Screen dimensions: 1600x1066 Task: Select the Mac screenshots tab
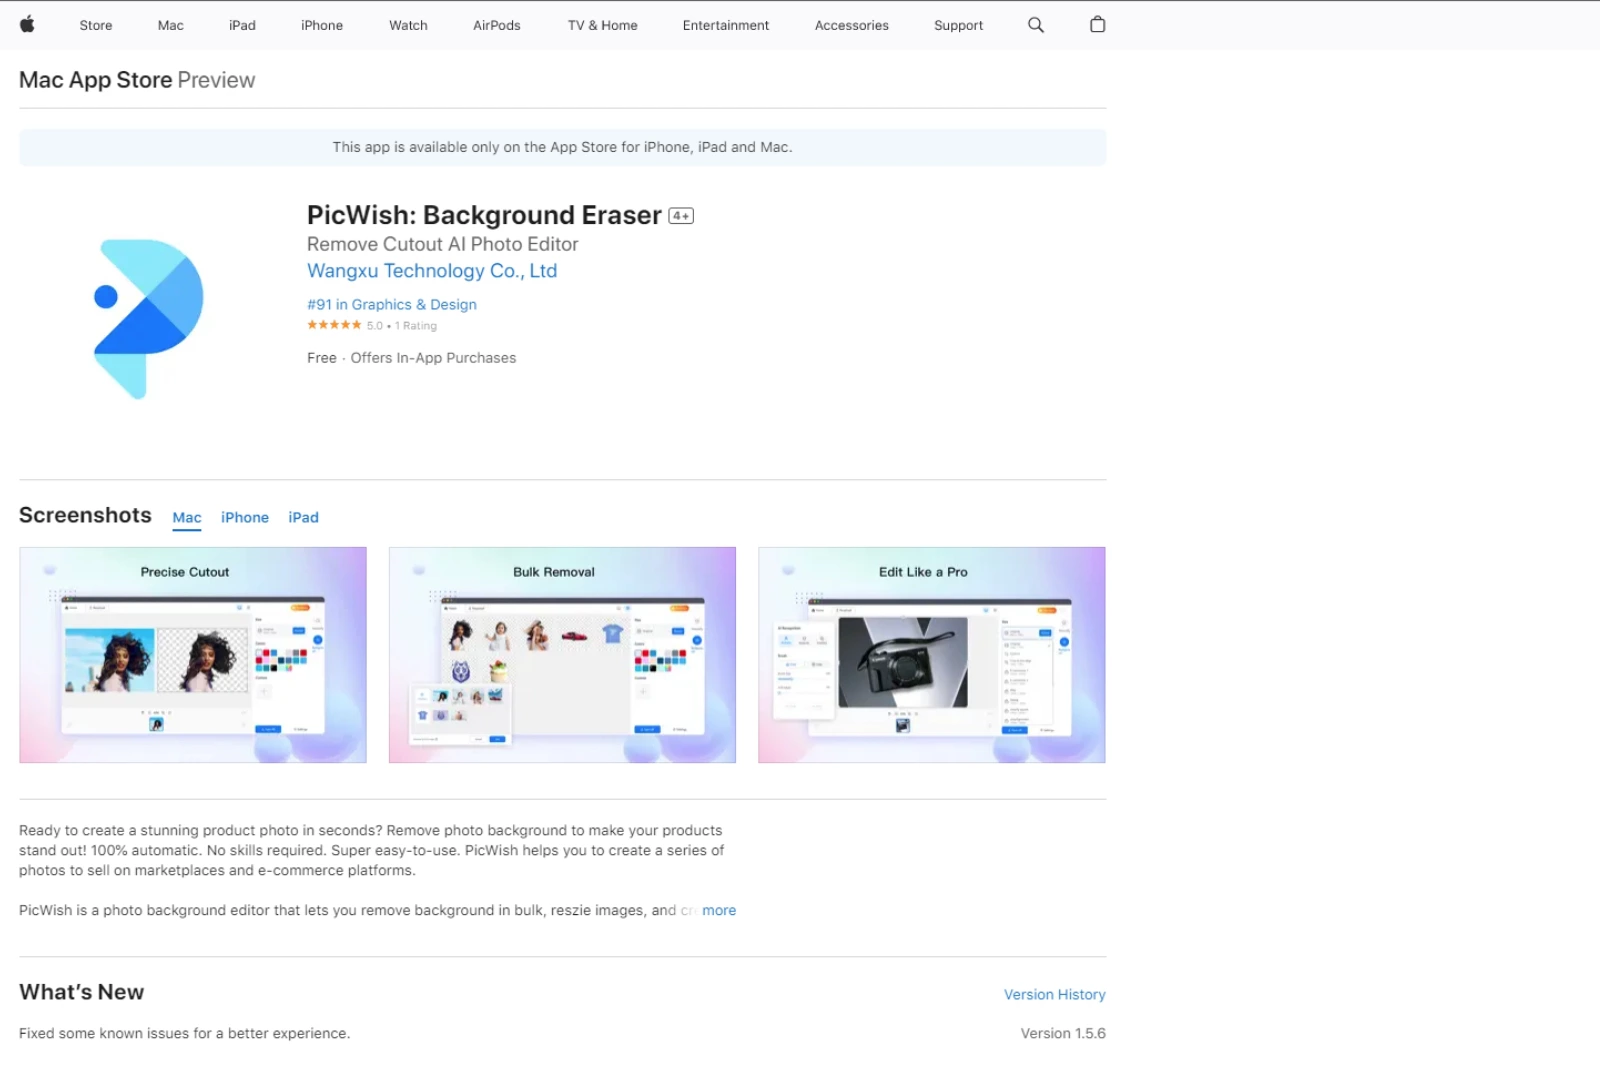(187, 518)
